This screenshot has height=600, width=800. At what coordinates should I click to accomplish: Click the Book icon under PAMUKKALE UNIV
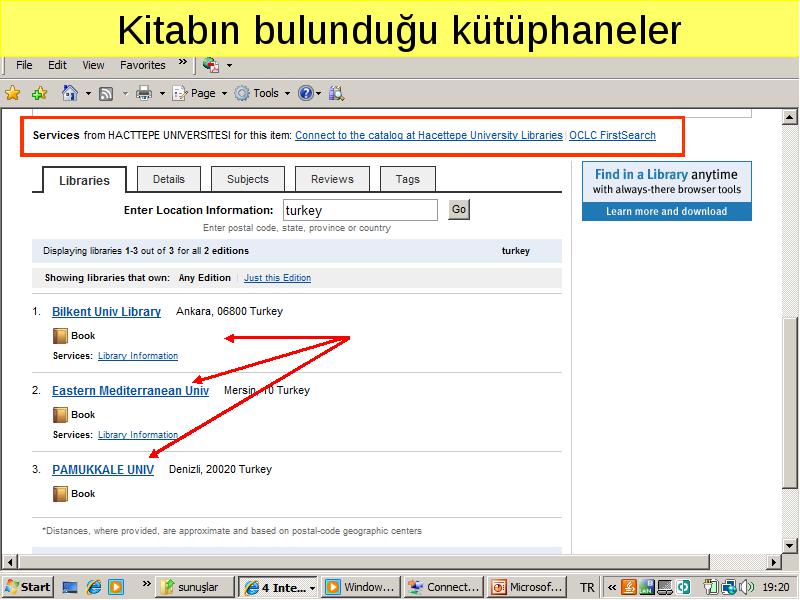pos(60,494)
